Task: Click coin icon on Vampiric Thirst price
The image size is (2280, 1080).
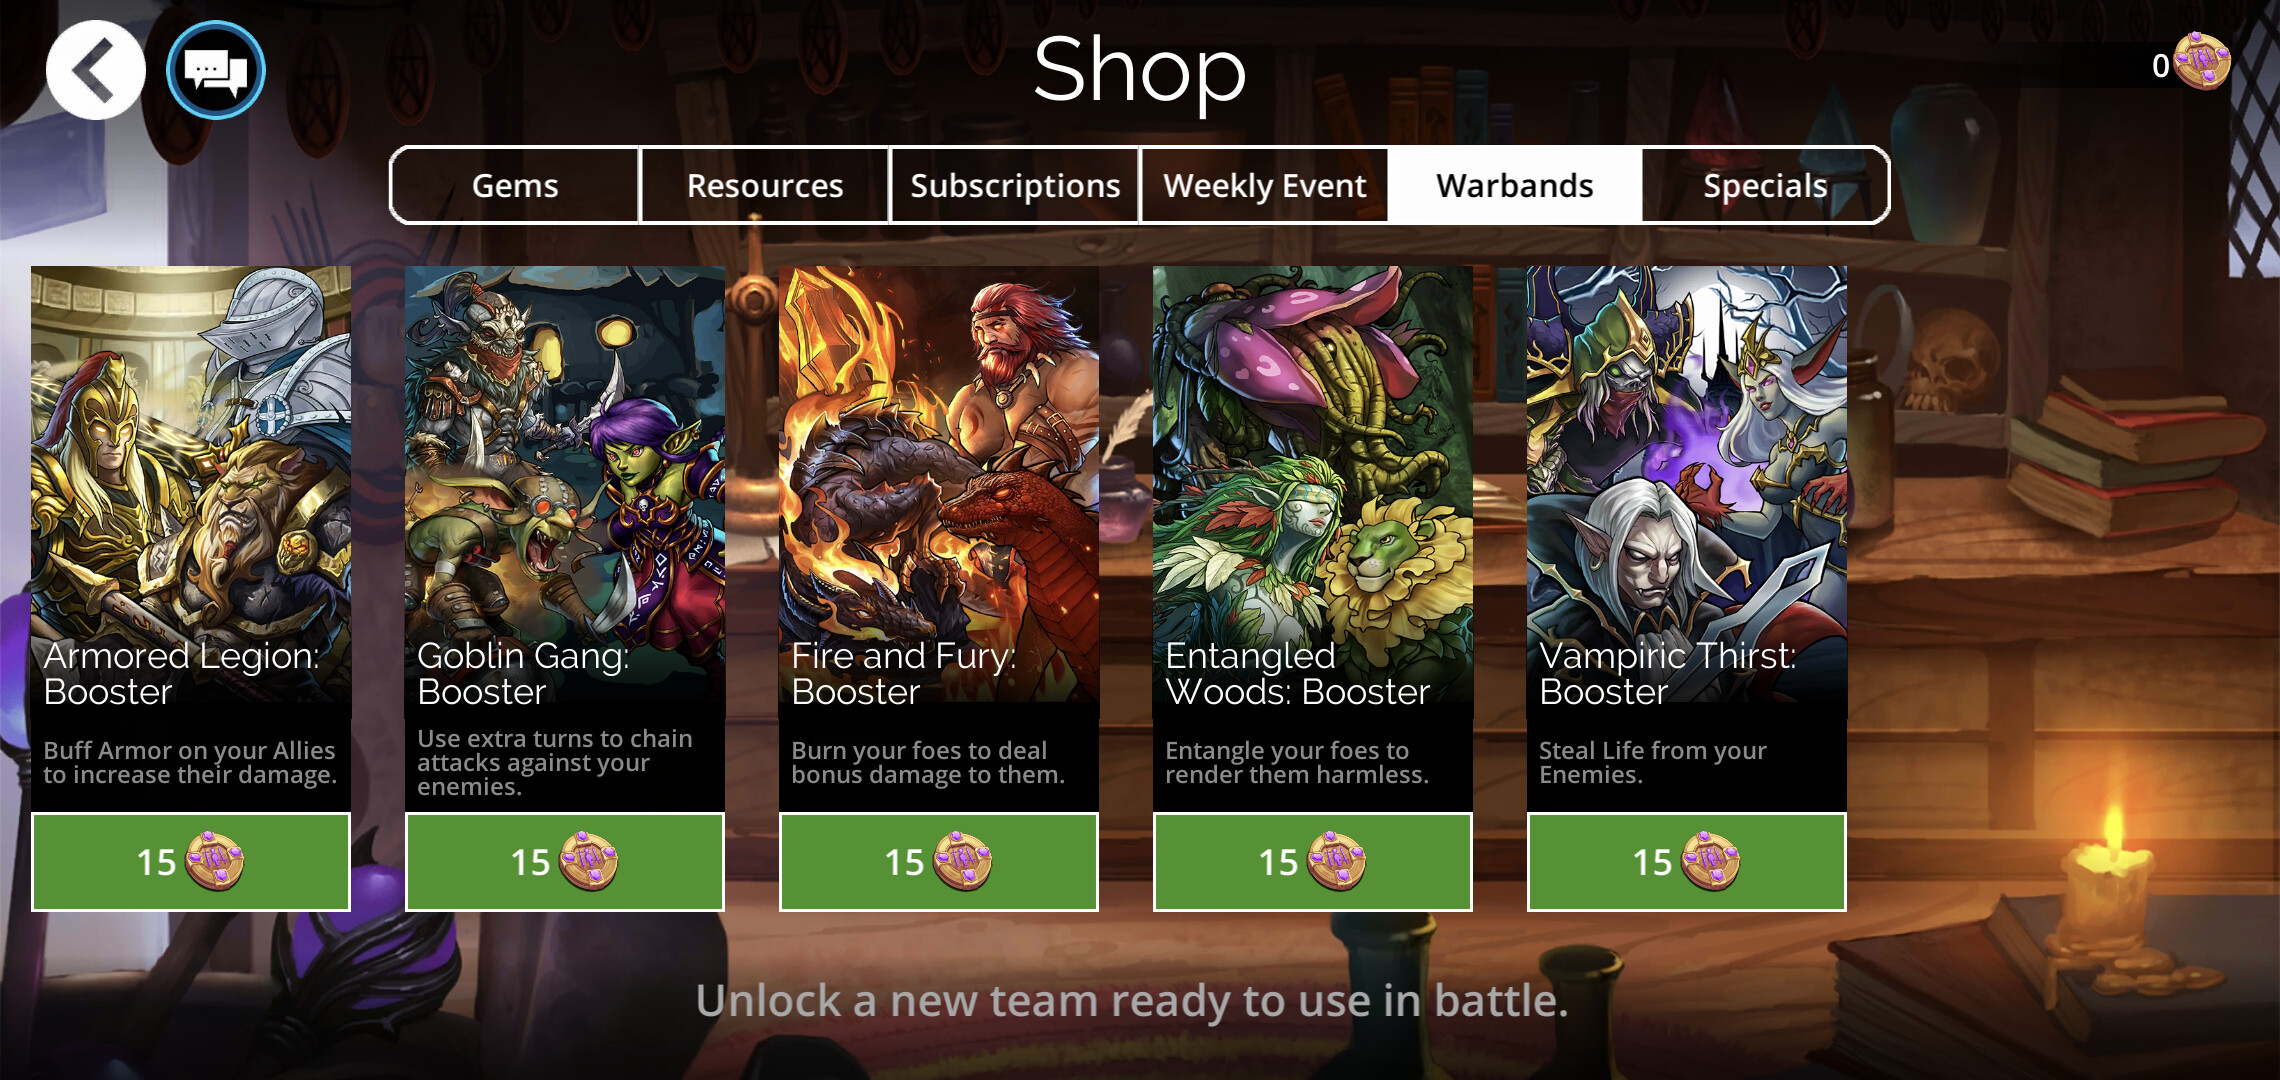Action: point(1710,861)
